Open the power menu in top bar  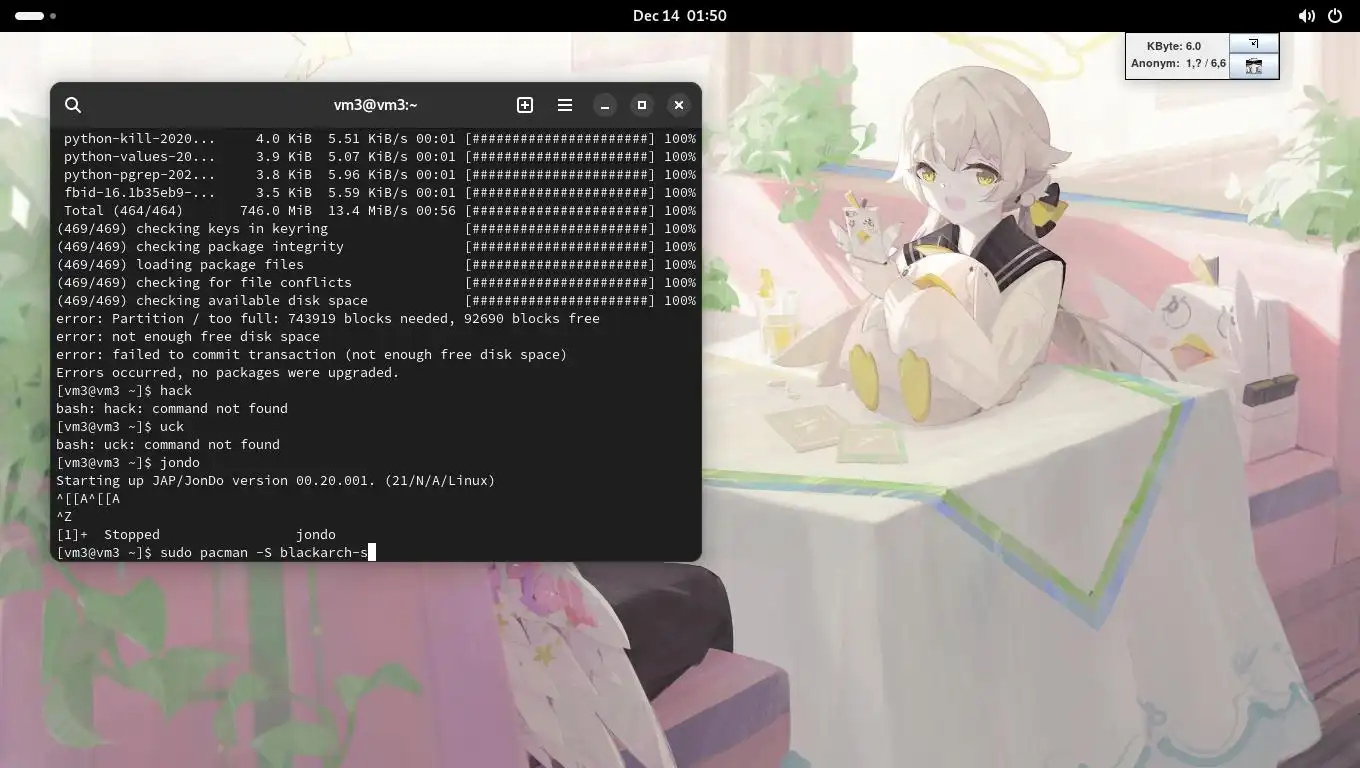coord(1335,16)
